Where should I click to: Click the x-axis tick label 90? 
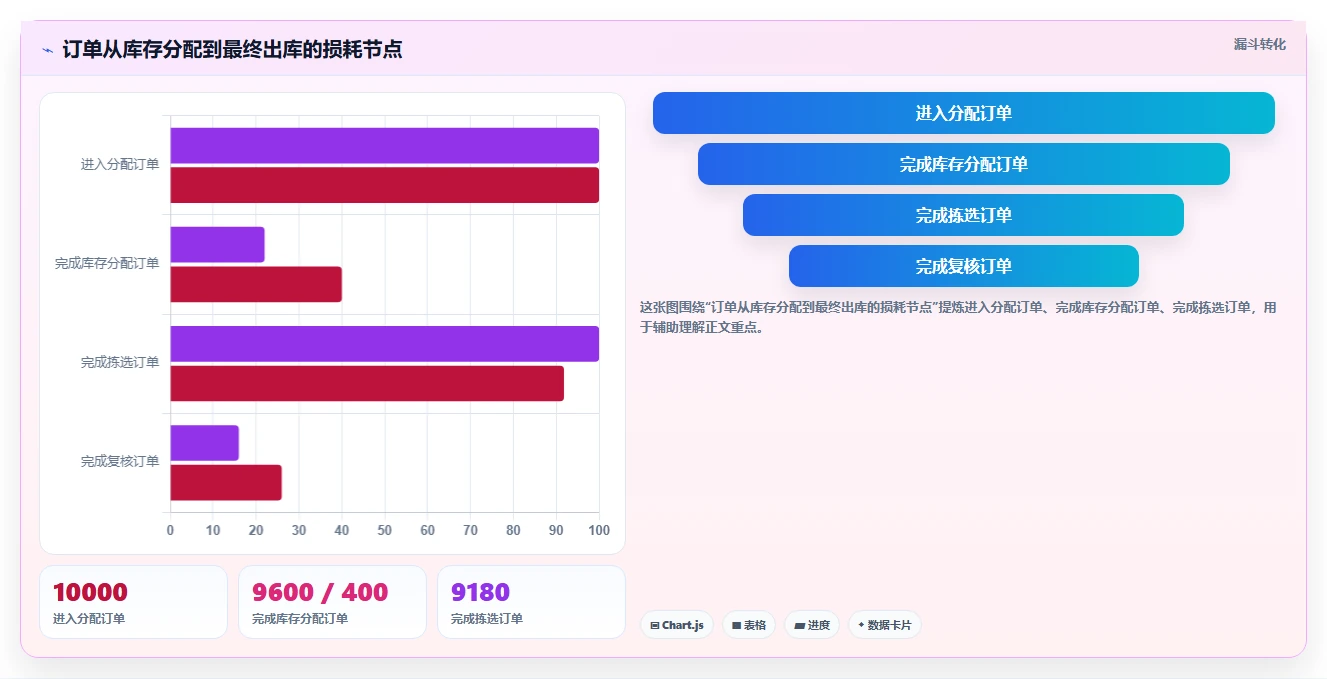pos(556,530)
